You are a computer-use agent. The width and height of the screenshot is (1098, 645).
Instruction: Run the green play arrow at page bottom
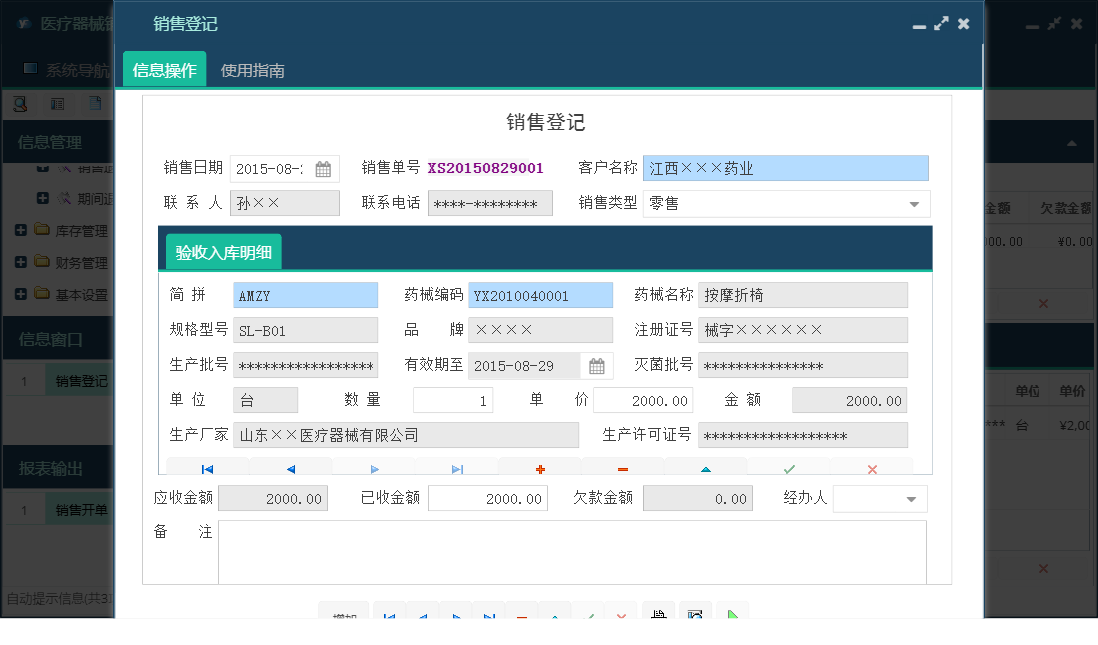[733, 613]
